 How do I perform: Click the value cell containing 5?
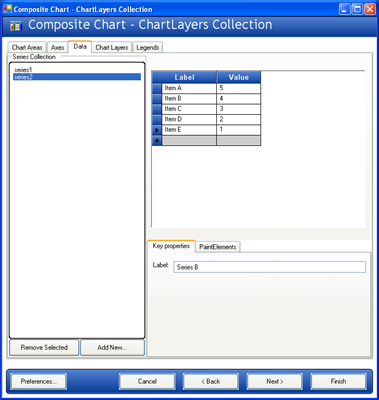tap(238, 88)
